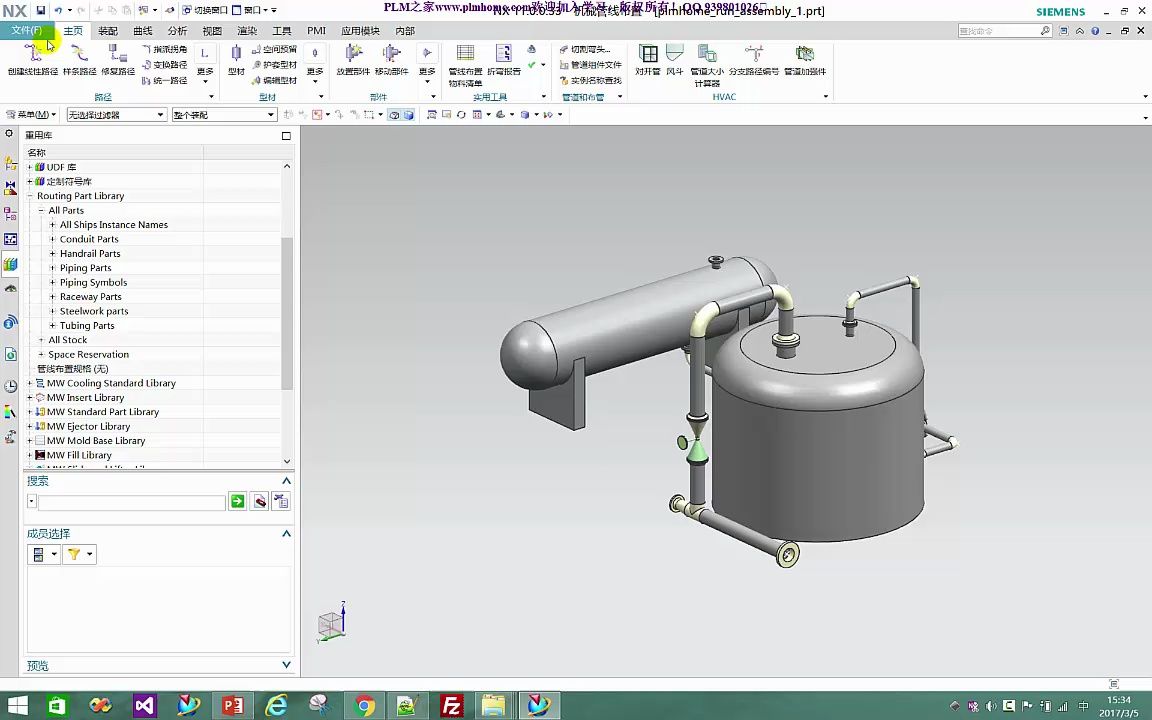Switch to the 装配 (Assembly) ribbon tab
Image resolution: width=1152 pixels, height=720 pixels.
(x=108, y=31)
